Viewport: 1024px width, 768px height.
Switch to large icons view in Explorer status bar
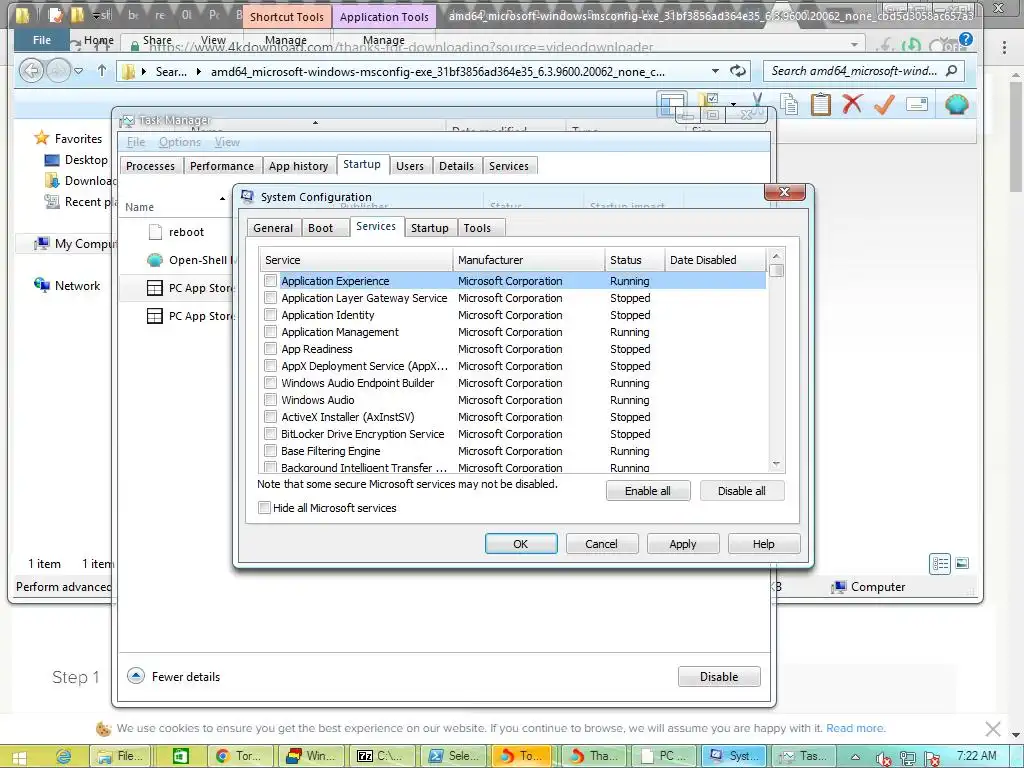click(x=962, y=563)
